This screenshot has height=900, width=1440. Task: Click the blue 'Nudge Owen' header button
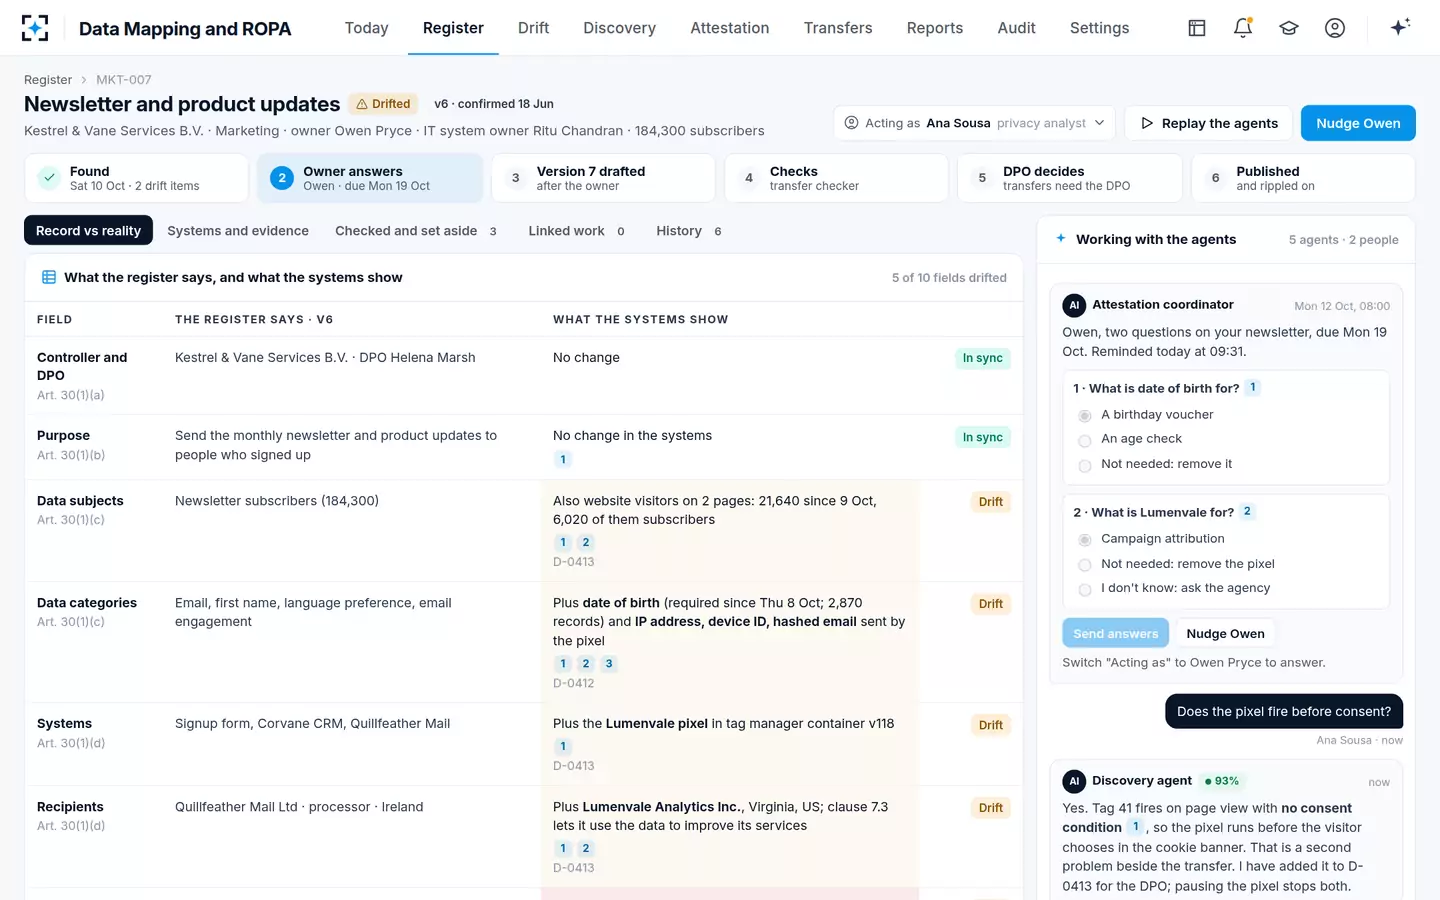1358,123
